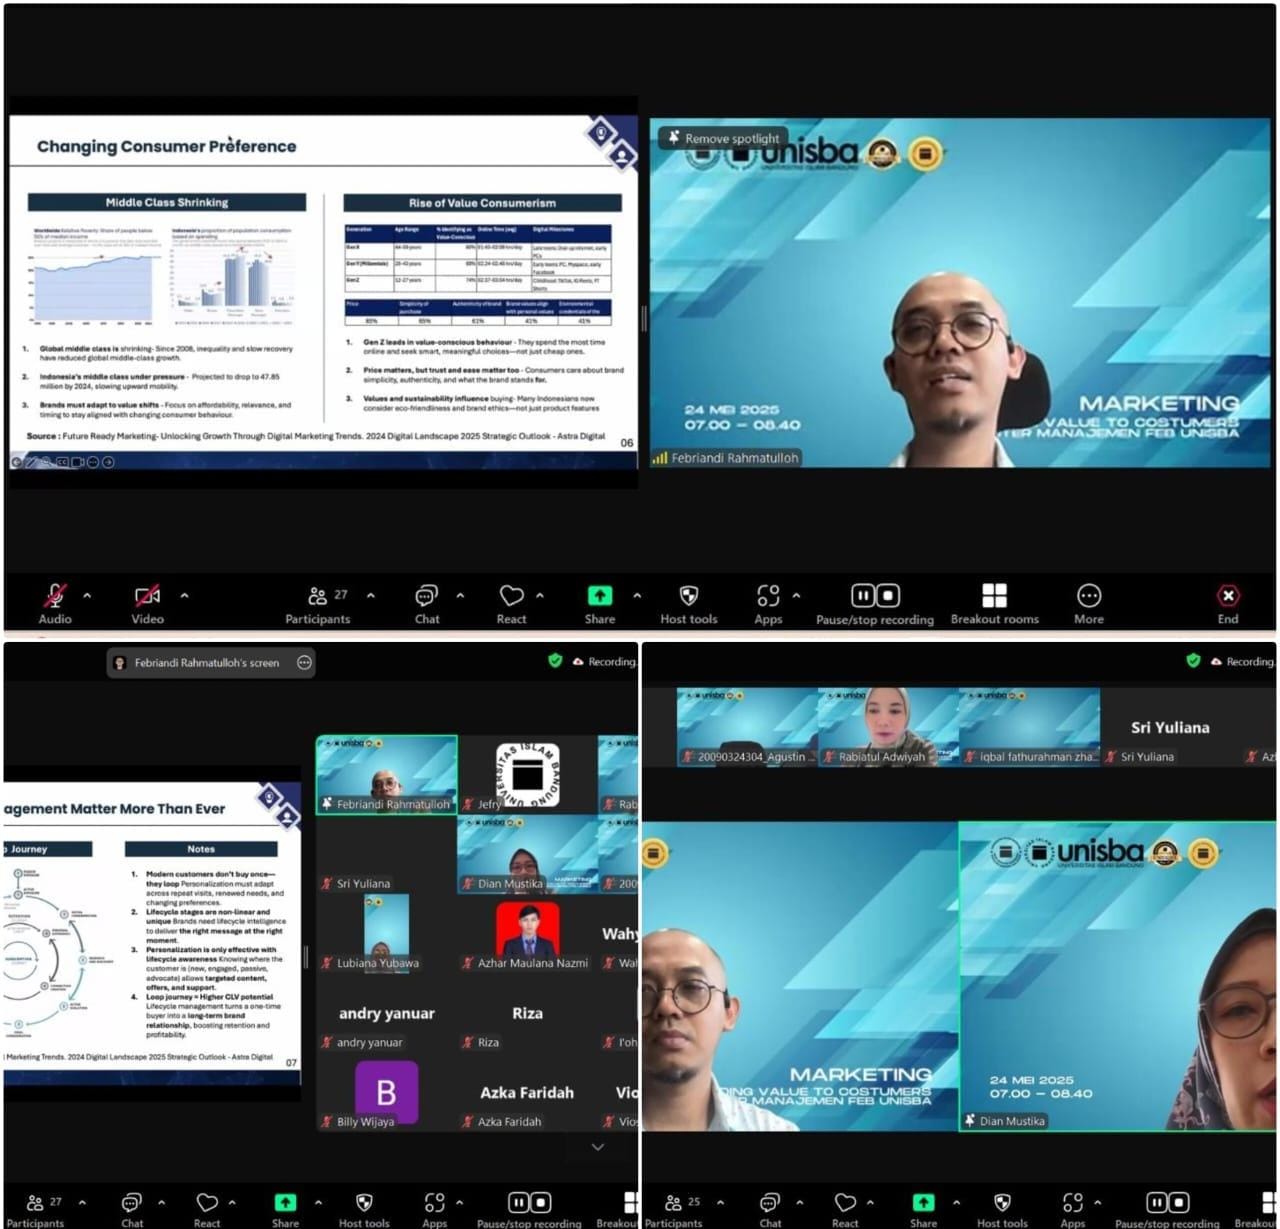The width and height of the screenshot is (1280, 1229).
Task: Expand the caret next to Audio
Action: (x=87, y=595)
